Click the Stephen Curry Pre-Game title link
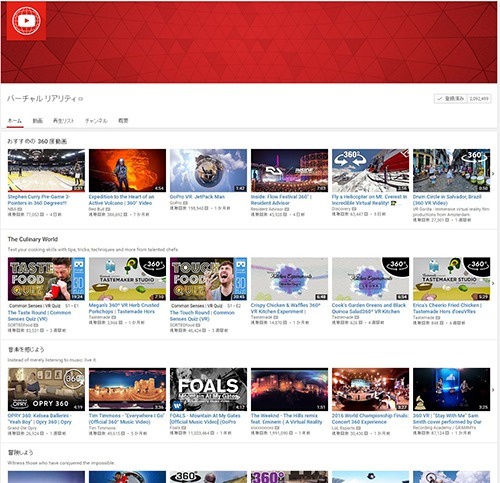This screenshot has height=483, width=500. click(39, 200)
